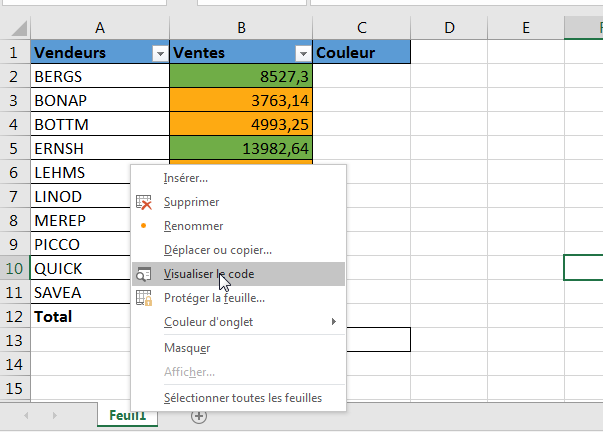
Task: Add a new sheet with plus icon
Action: pyautogui.click(x=199, y=415)
